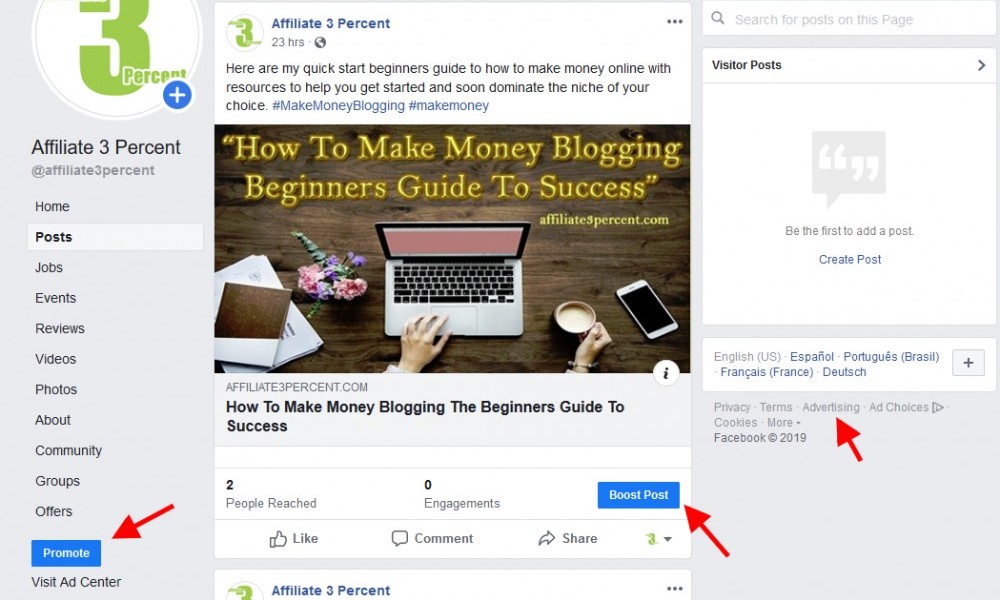Viewport: 1000px width, 600px height.
Task: Expand Visitor Posts with the chevron
Action: (982, 65)
